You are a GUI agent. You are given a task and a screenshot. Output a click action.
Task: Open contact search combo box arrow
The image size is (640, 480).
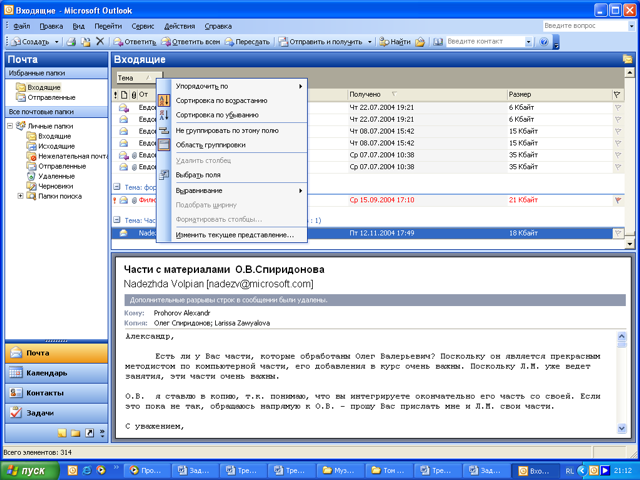[x=529, y=42]
